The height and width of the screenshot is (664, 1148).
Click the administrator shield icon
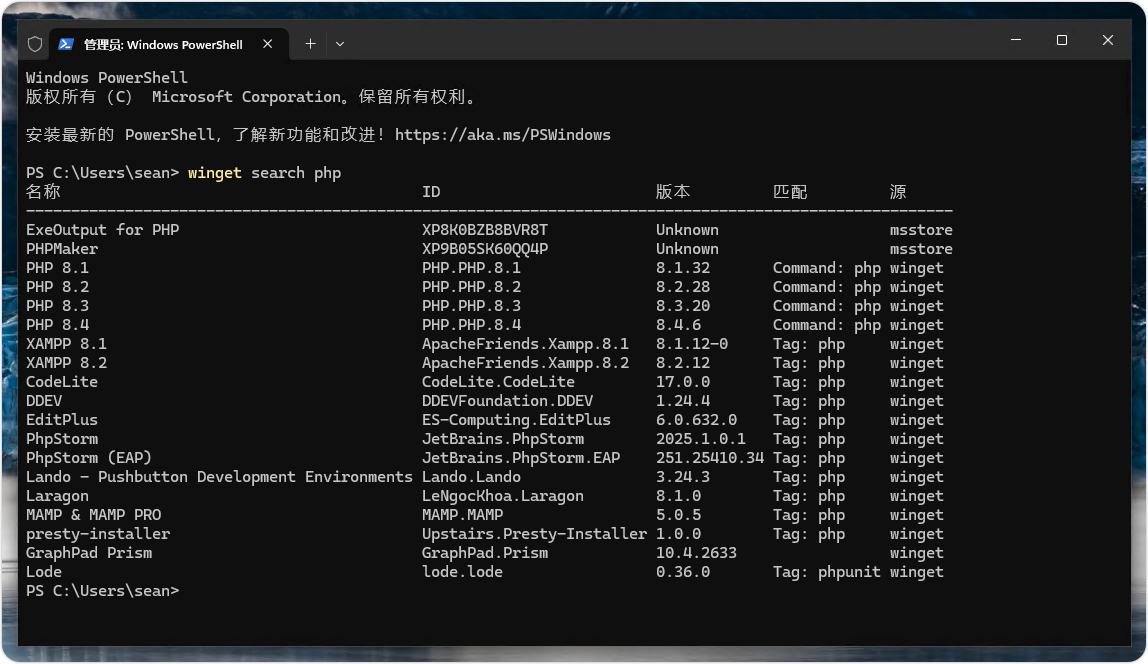click(x=34, y=44)
